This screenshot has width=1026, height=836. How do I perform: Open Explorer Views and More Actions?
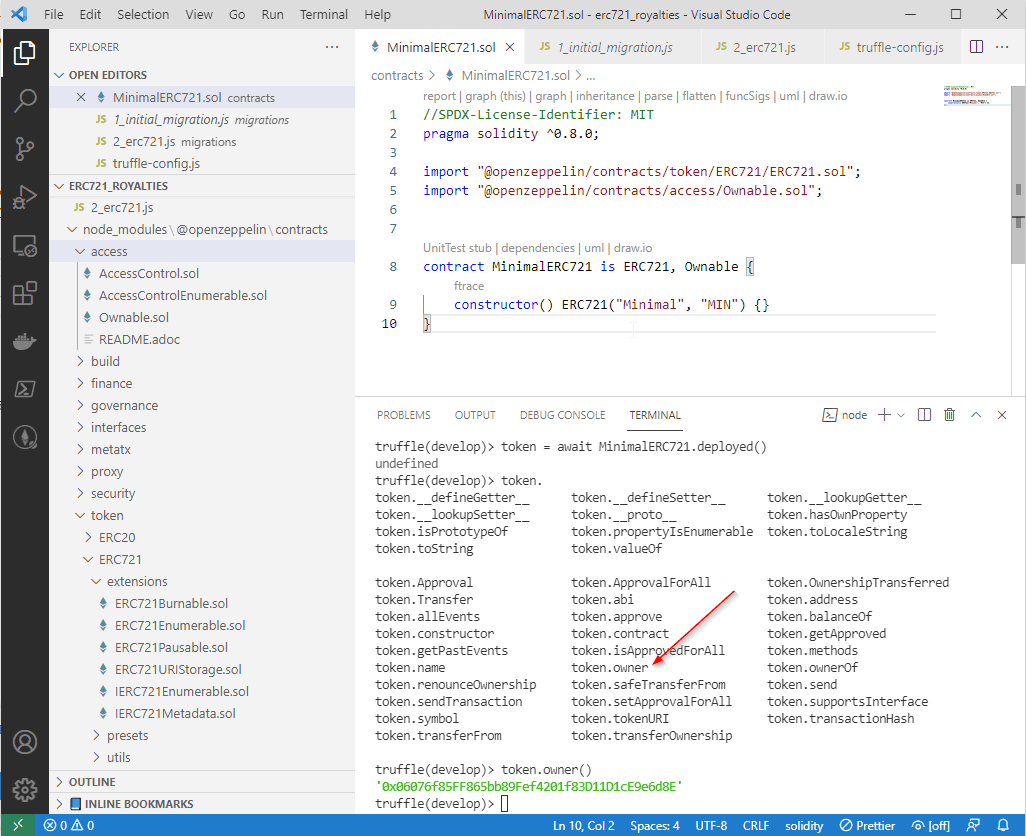click(332, 47)
